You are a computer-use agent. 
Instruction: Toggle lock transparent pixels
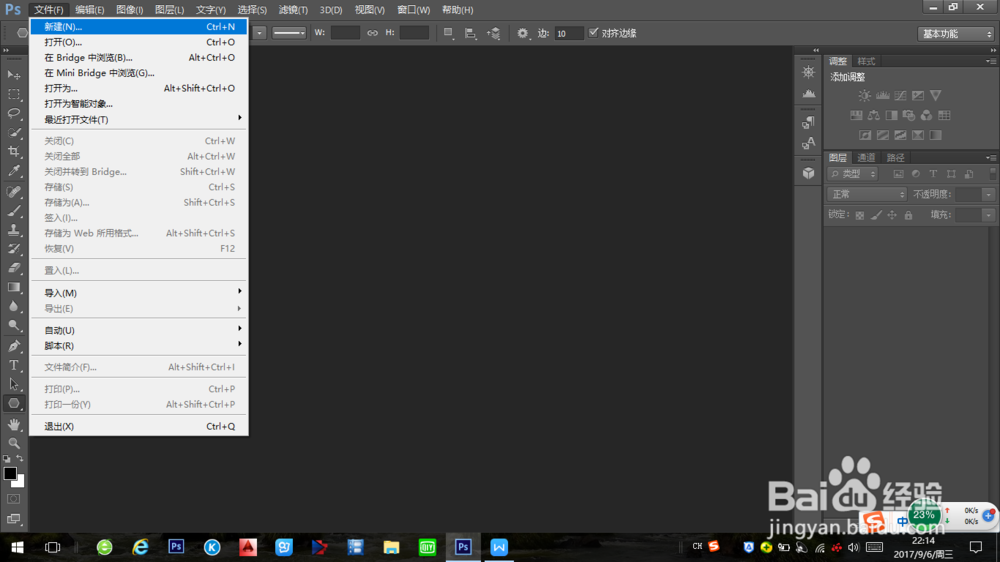coord(860,216)
